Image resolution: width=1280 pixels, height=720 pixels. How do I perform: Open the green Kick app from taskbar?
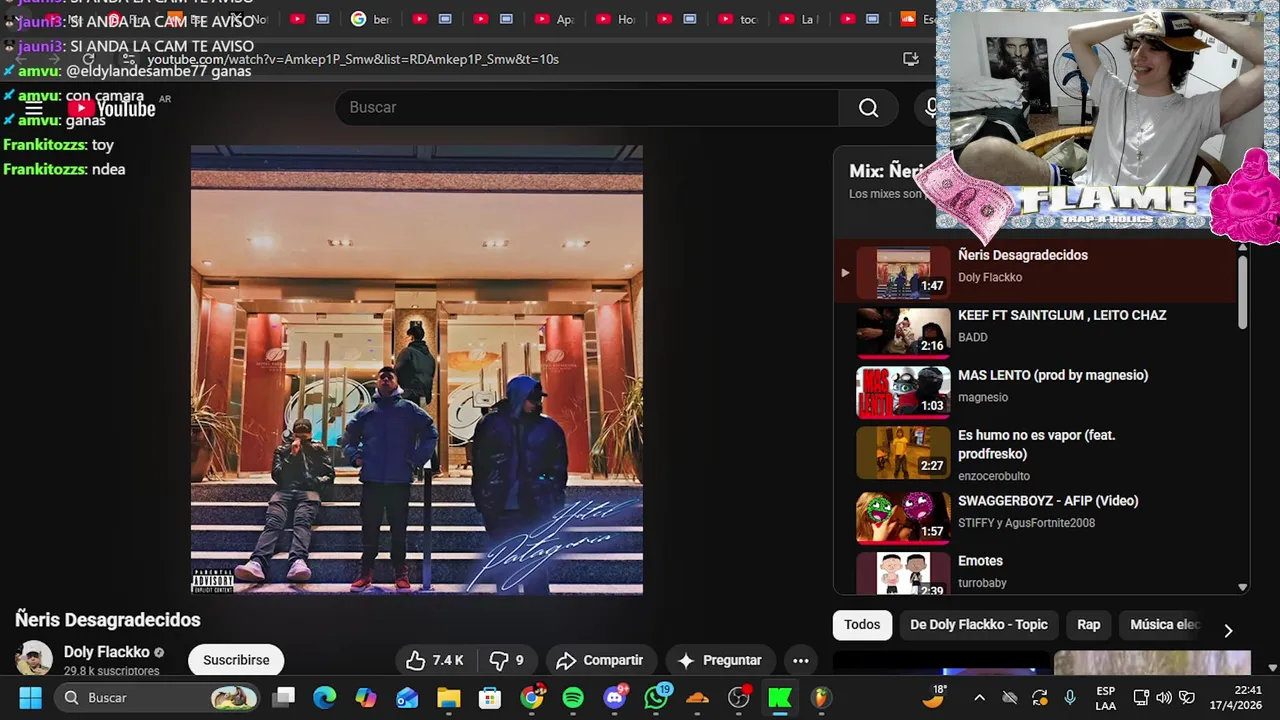click(780, 698)
